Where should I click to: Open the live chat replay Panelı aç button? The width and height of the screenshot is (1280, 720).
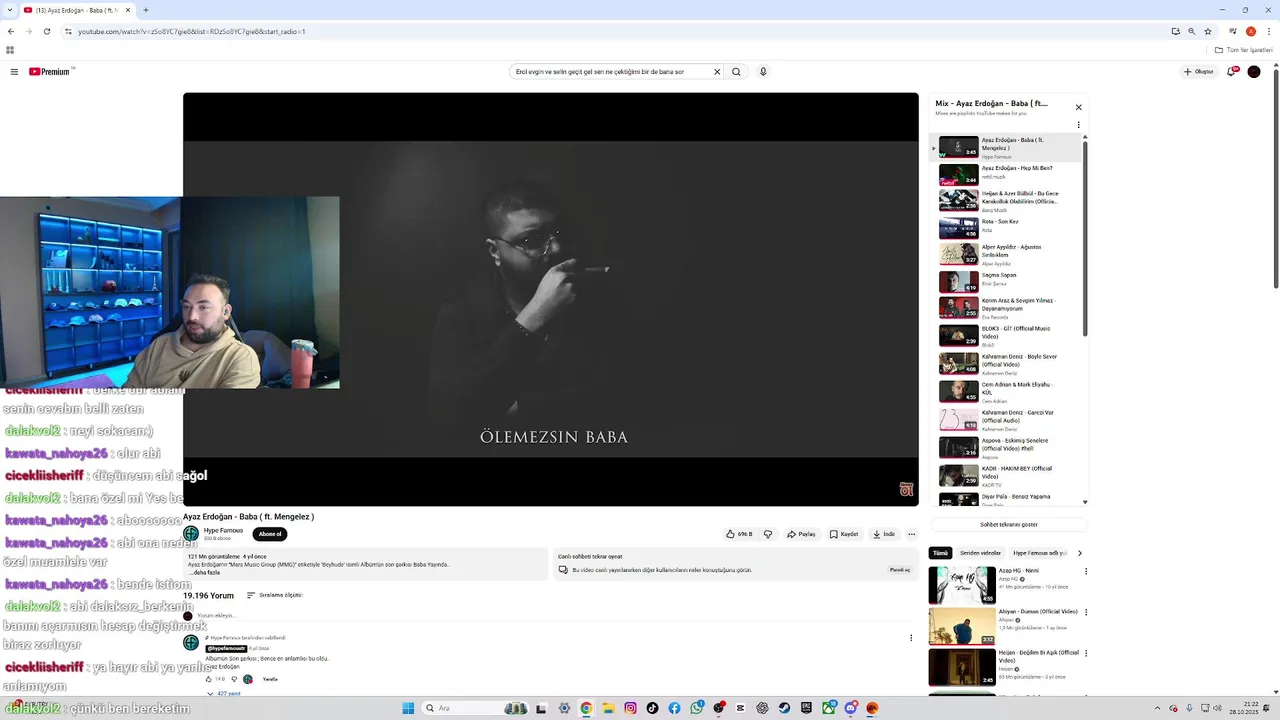point(900,570)
